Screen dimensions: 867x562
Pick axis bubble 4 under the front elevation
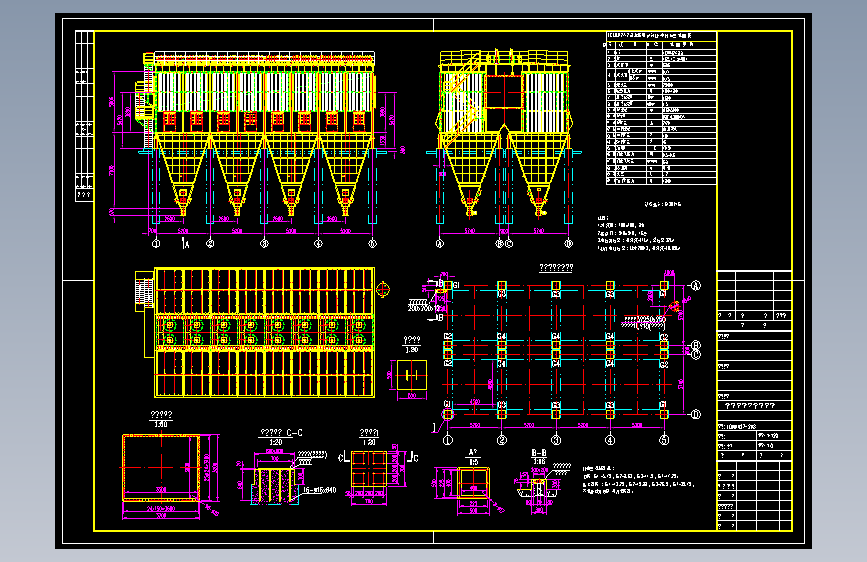pyautogui.click(x=318, y=243)
